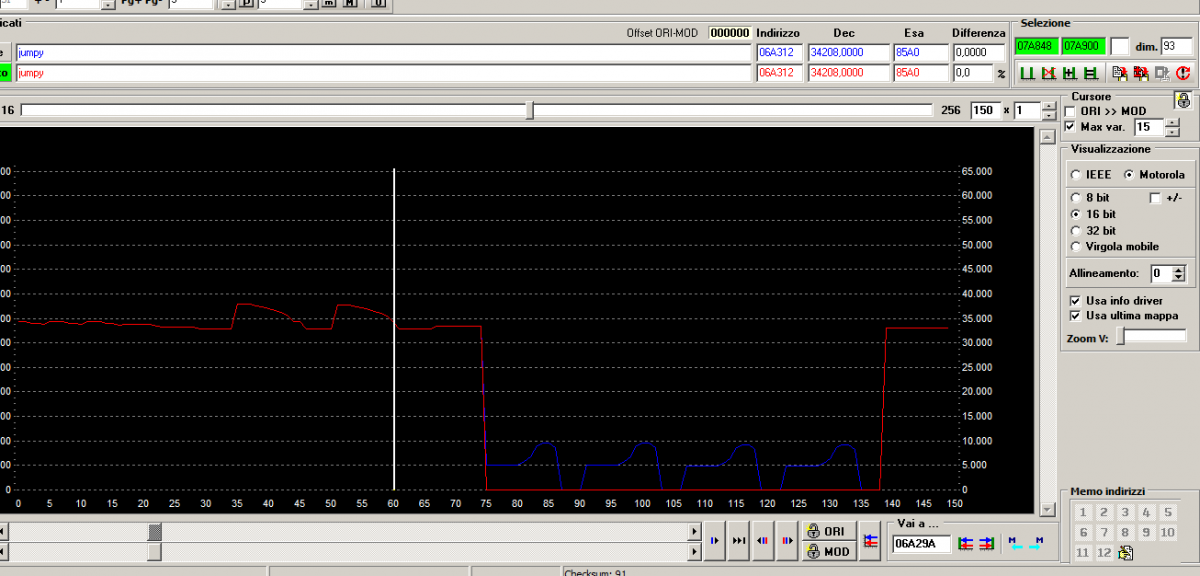Click the blue jumpy original map name field

point(383,52)
